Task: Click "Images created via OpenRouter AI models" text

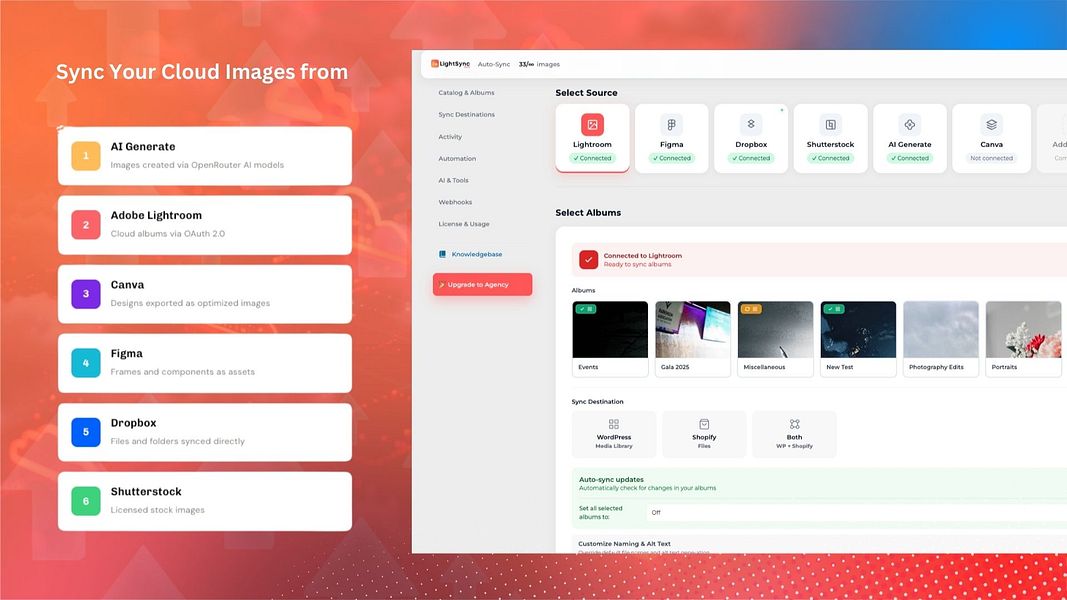Action: (x=197, y=165)
